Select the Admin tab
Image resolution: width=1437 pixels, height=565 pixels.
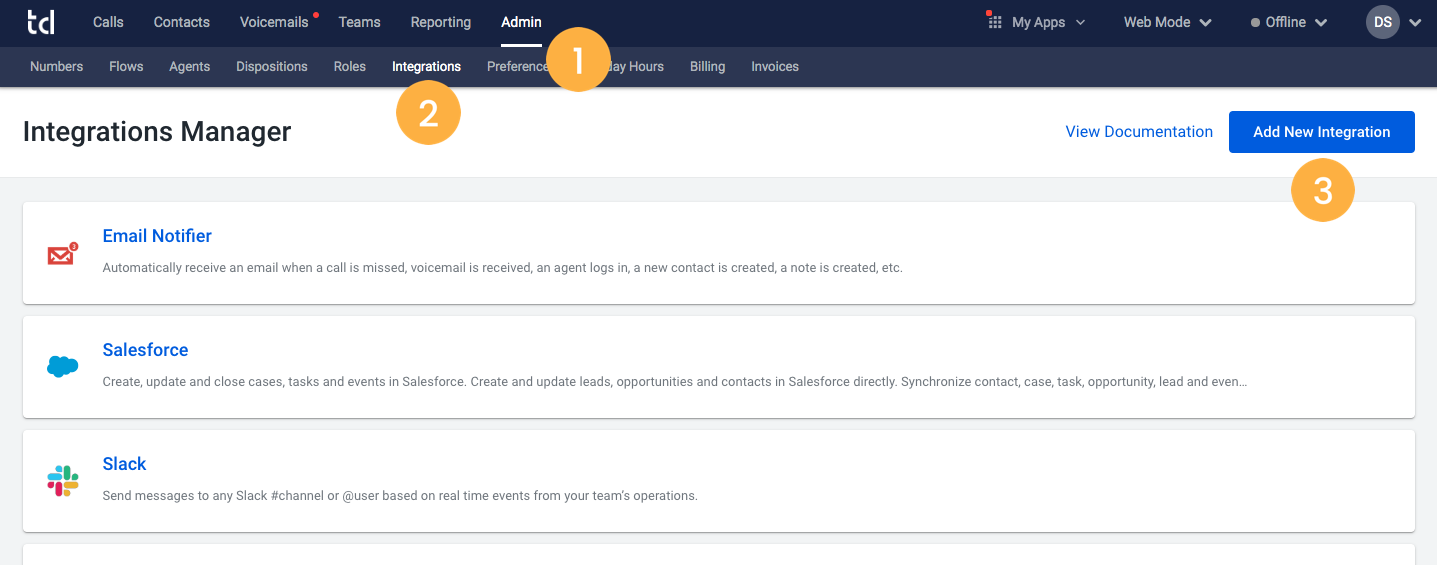(521, 22)
